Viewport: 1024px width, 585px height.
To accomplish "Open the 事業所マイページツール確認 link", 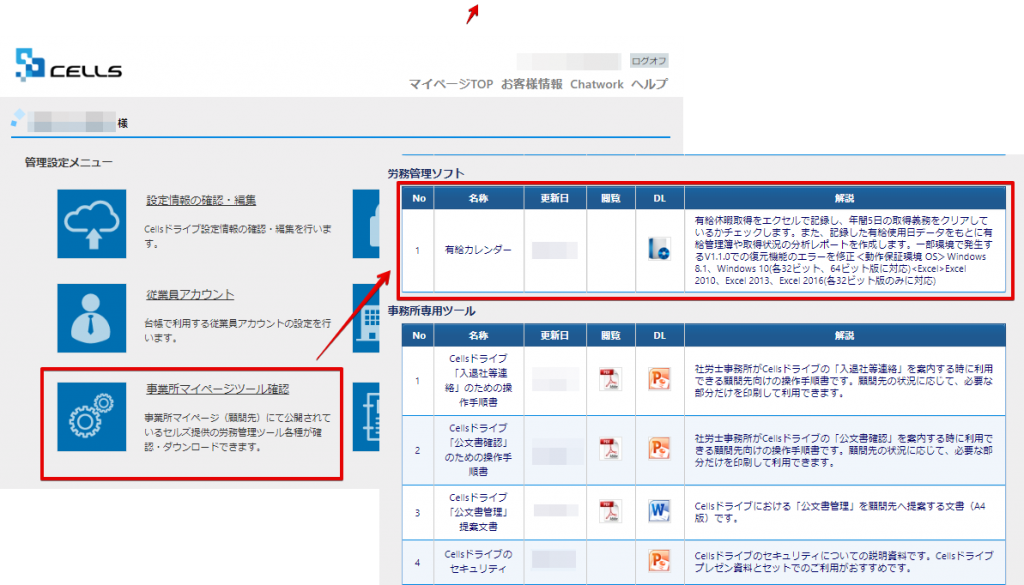I will pyautogui.click(x=217, y=389).
